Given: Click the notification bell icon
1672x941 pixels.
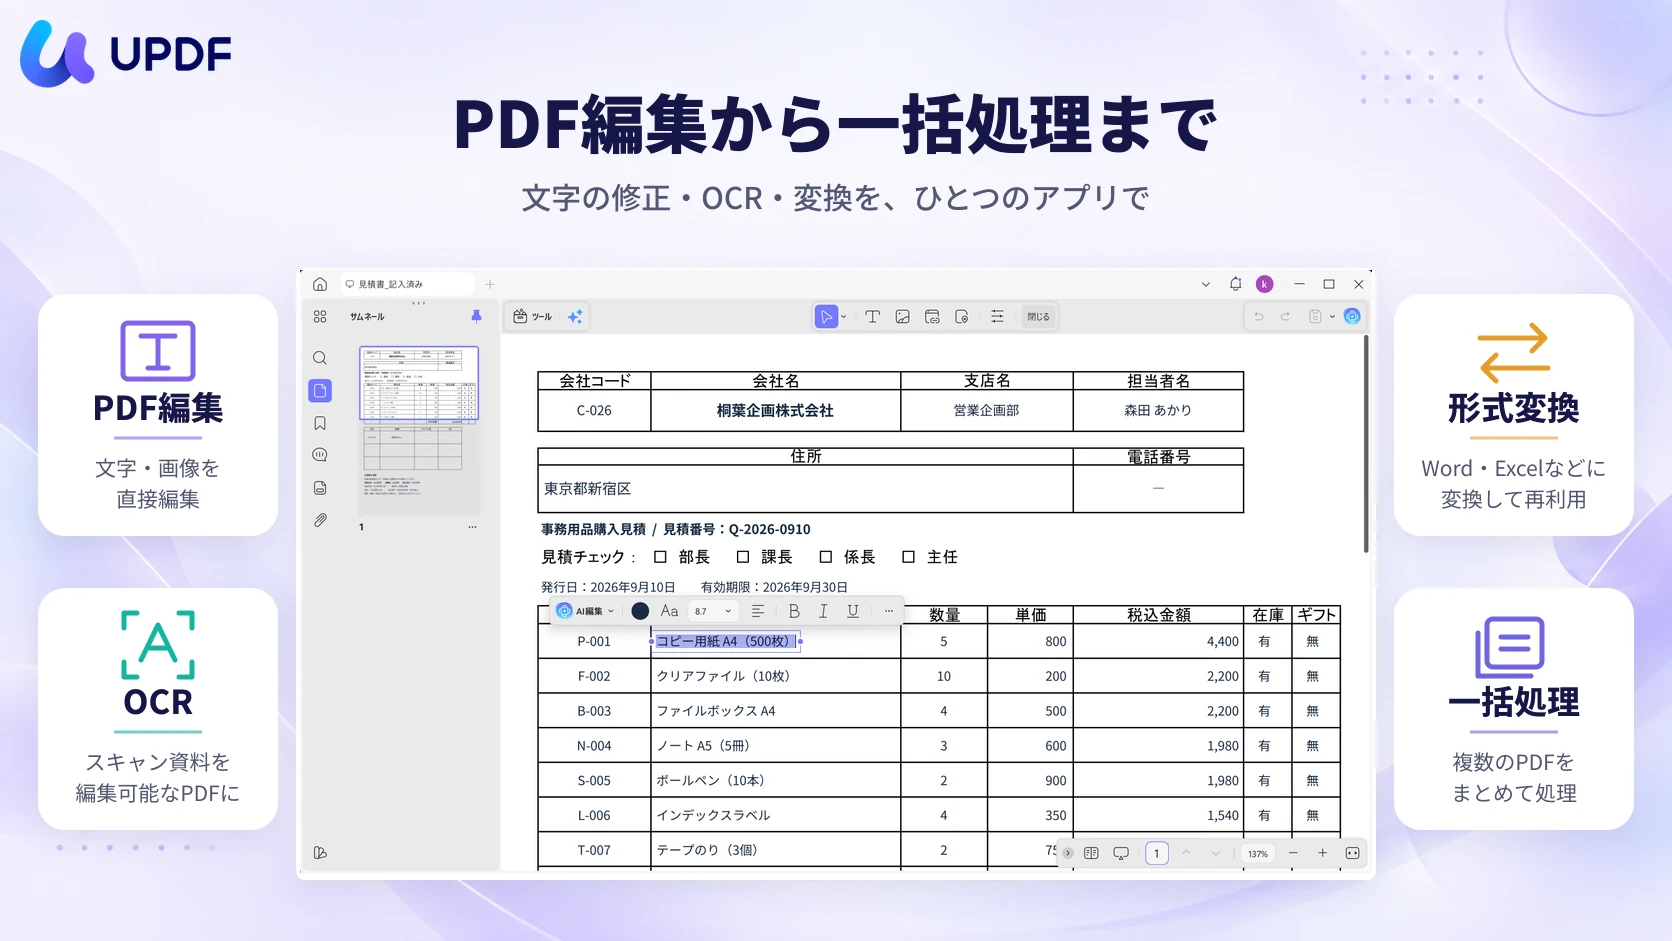Looking at the screenshot, I should point(1235,284).
